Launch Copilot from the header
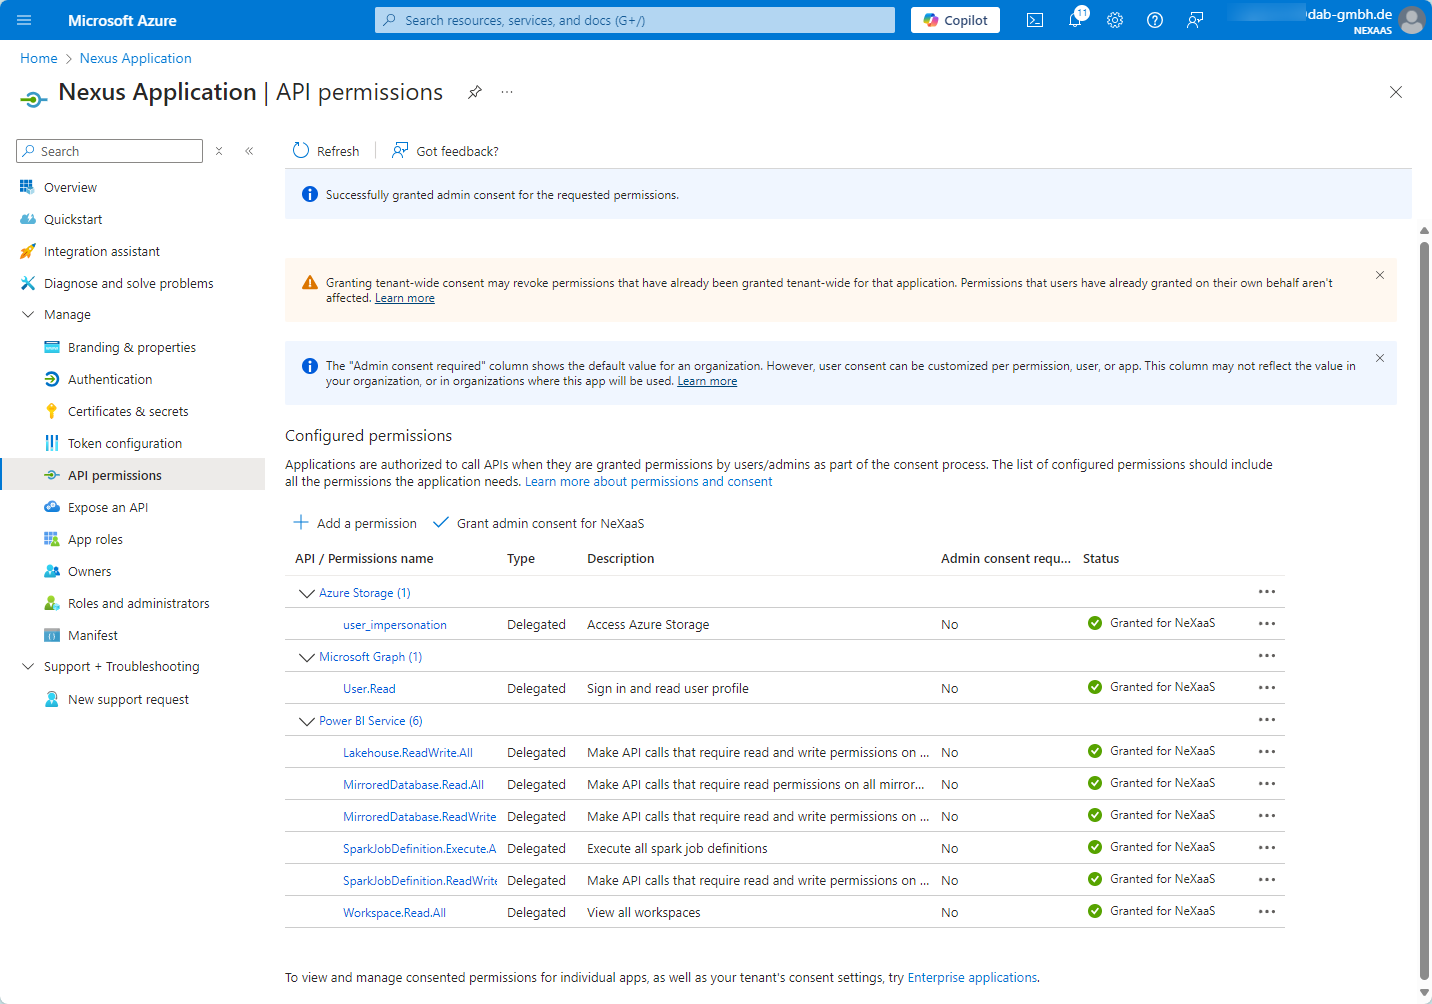This screenshot has width=1432, height=1004. pos(955,20)
